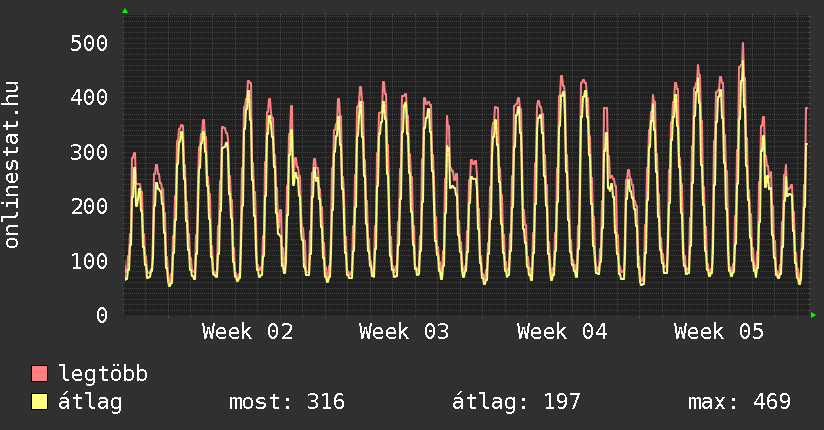Click the Week 05 axis label

click(719, 332)
